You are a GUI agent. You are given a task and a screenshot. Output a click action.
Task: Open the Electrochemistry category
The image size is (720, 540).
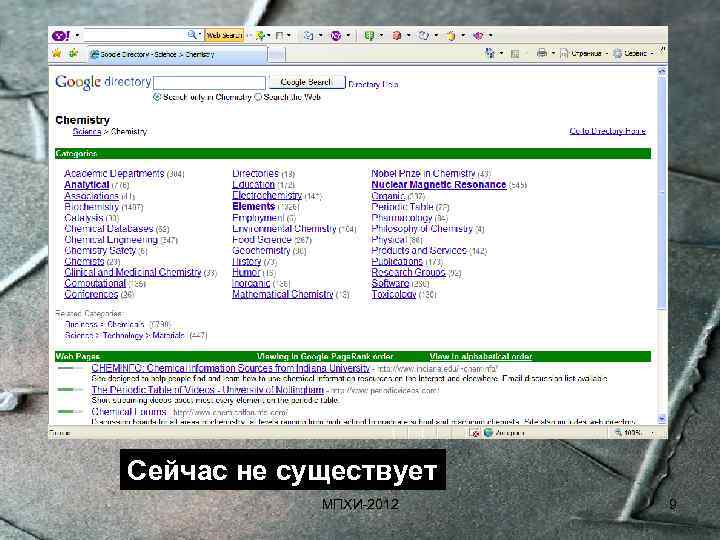267,195
